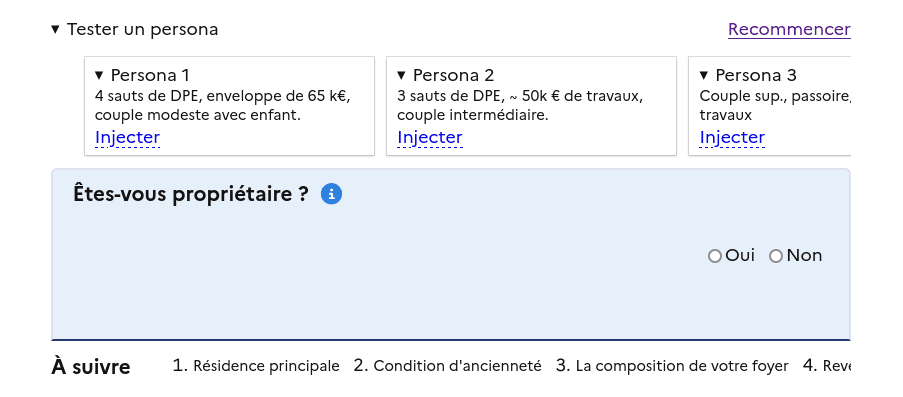Collapse the Persona 1 disclosure triangle

pyautogui.click(x=99, y=75)
